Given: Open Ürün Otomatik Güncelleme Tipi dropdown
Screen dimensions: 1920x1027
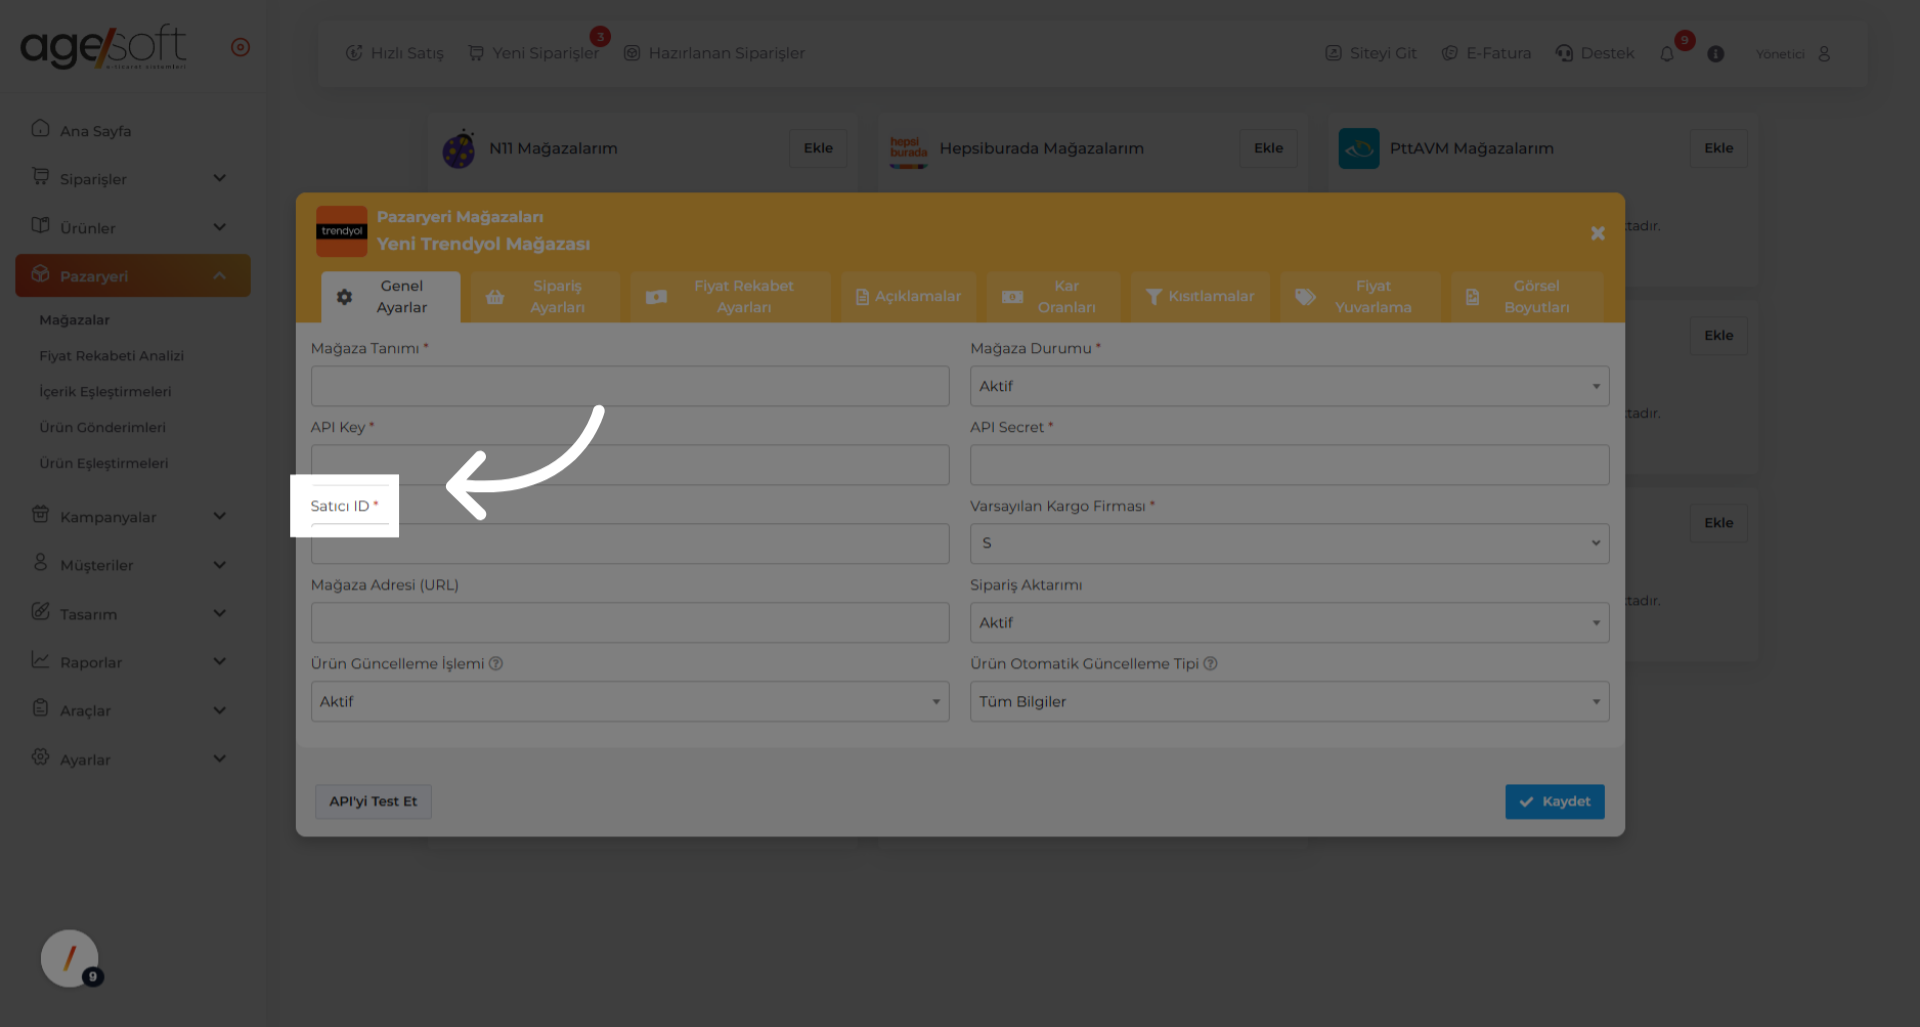Looking at the screenshot, I should coord(1289,702).
